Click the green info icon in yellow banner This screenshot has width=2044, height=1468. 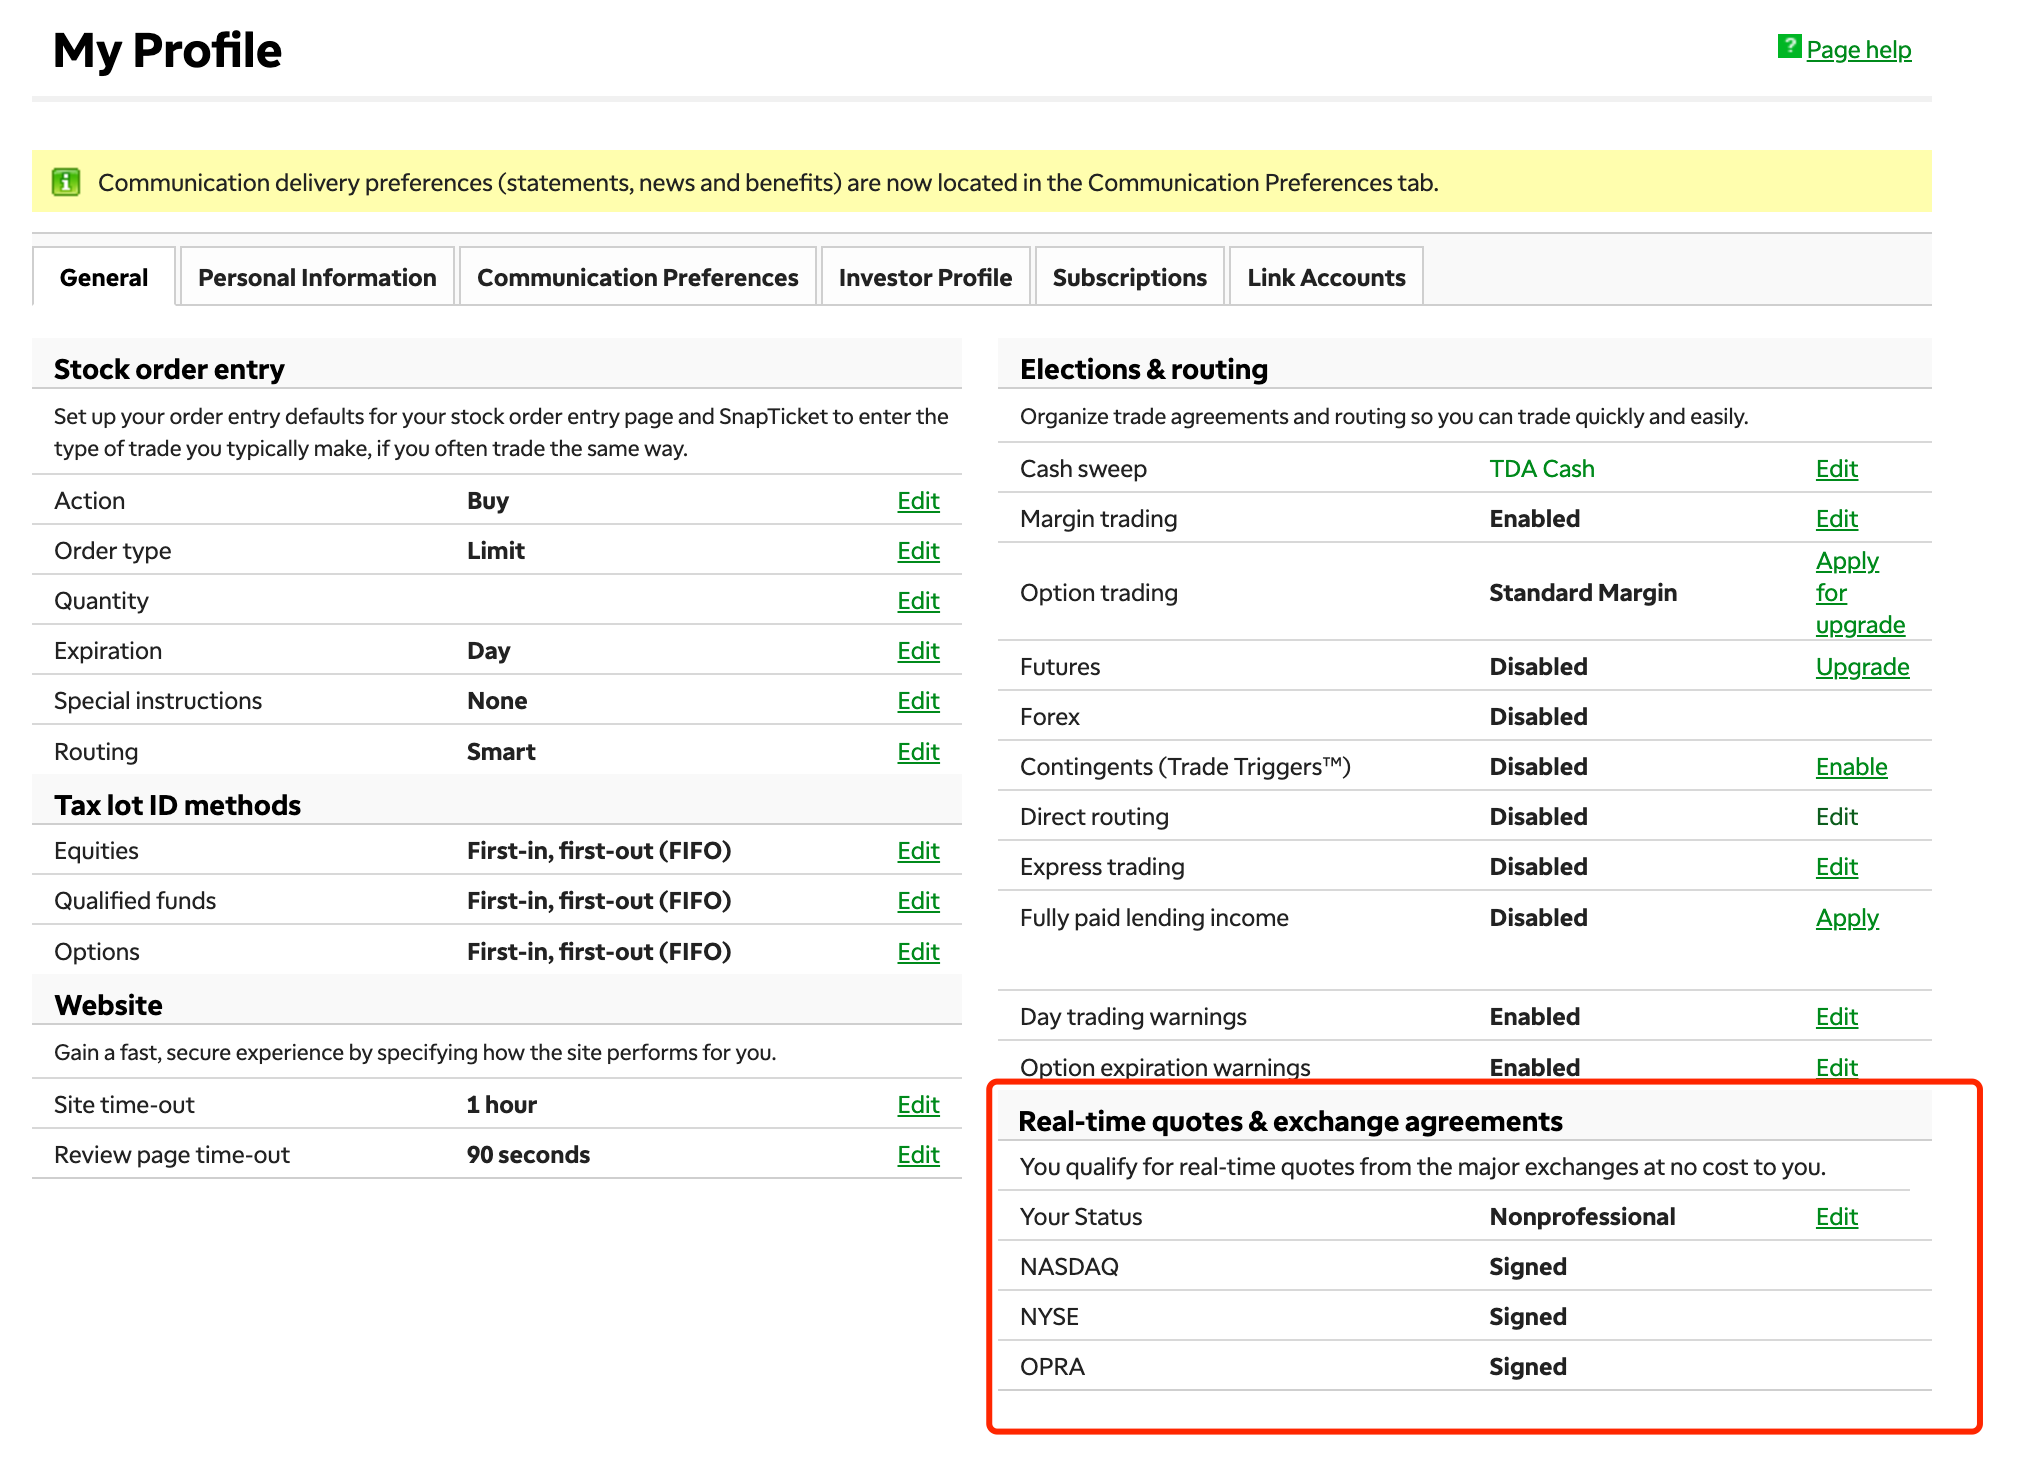click(x=66, y=182)
